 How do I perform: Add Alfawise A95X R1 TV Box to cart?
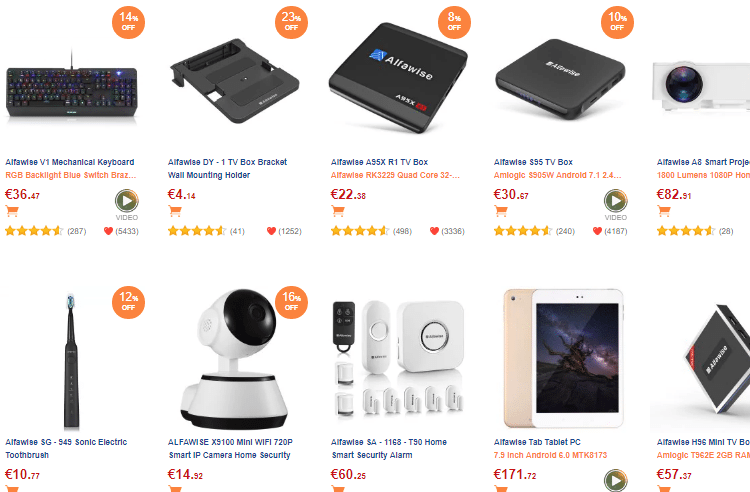338,211
